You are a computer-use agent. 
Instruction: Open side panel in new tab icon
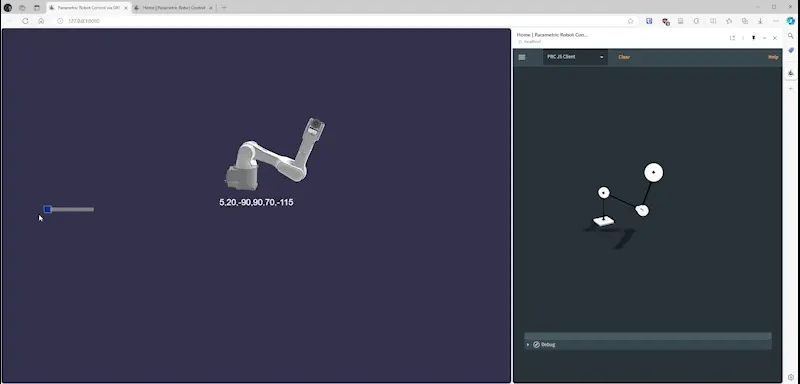732,38
